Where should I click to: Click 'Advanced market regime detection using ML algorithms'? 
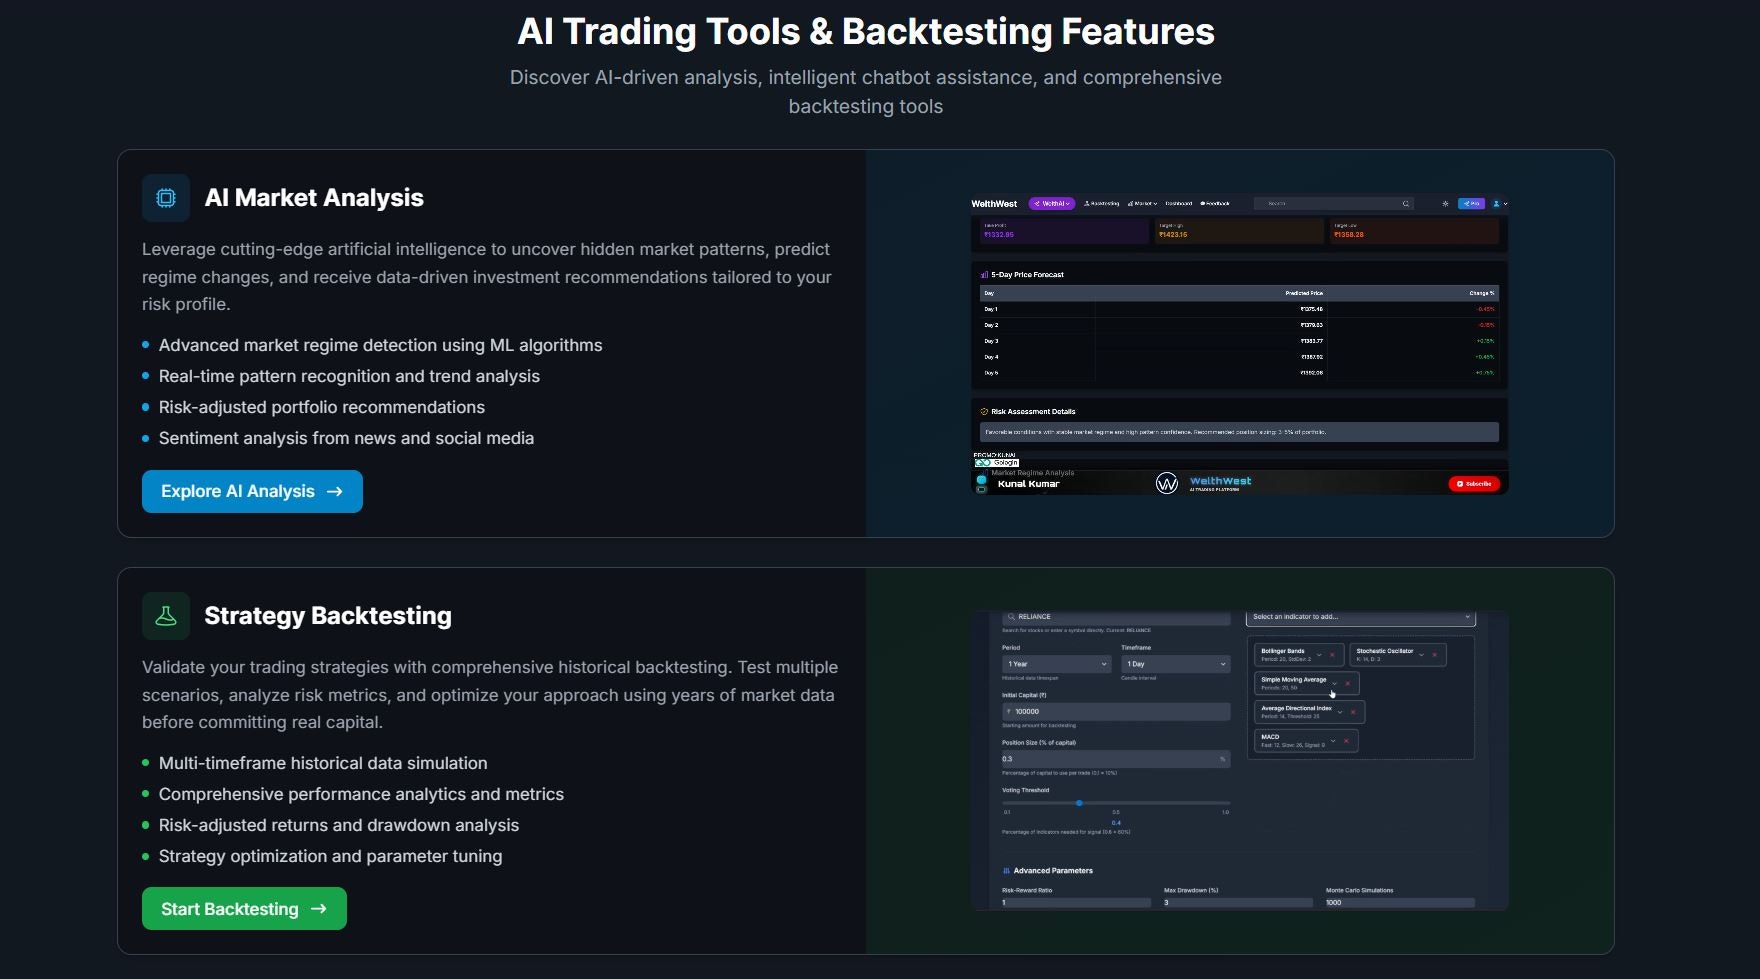[381, 345]
